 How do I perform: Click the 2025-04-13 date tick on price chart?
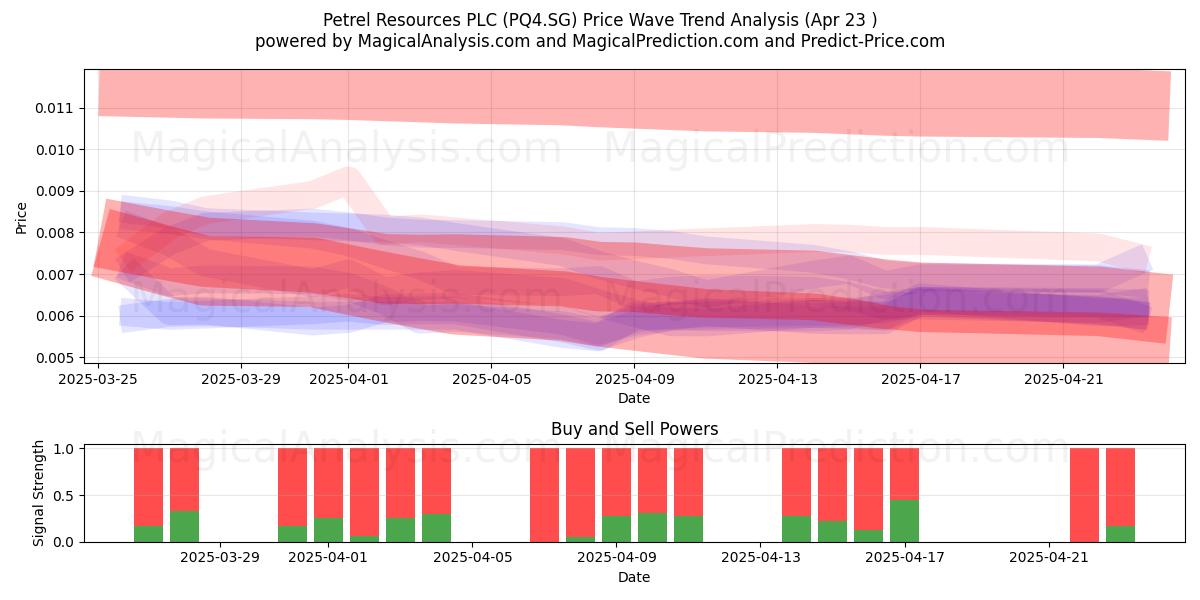pyautogui.click(x=777, y=379)
